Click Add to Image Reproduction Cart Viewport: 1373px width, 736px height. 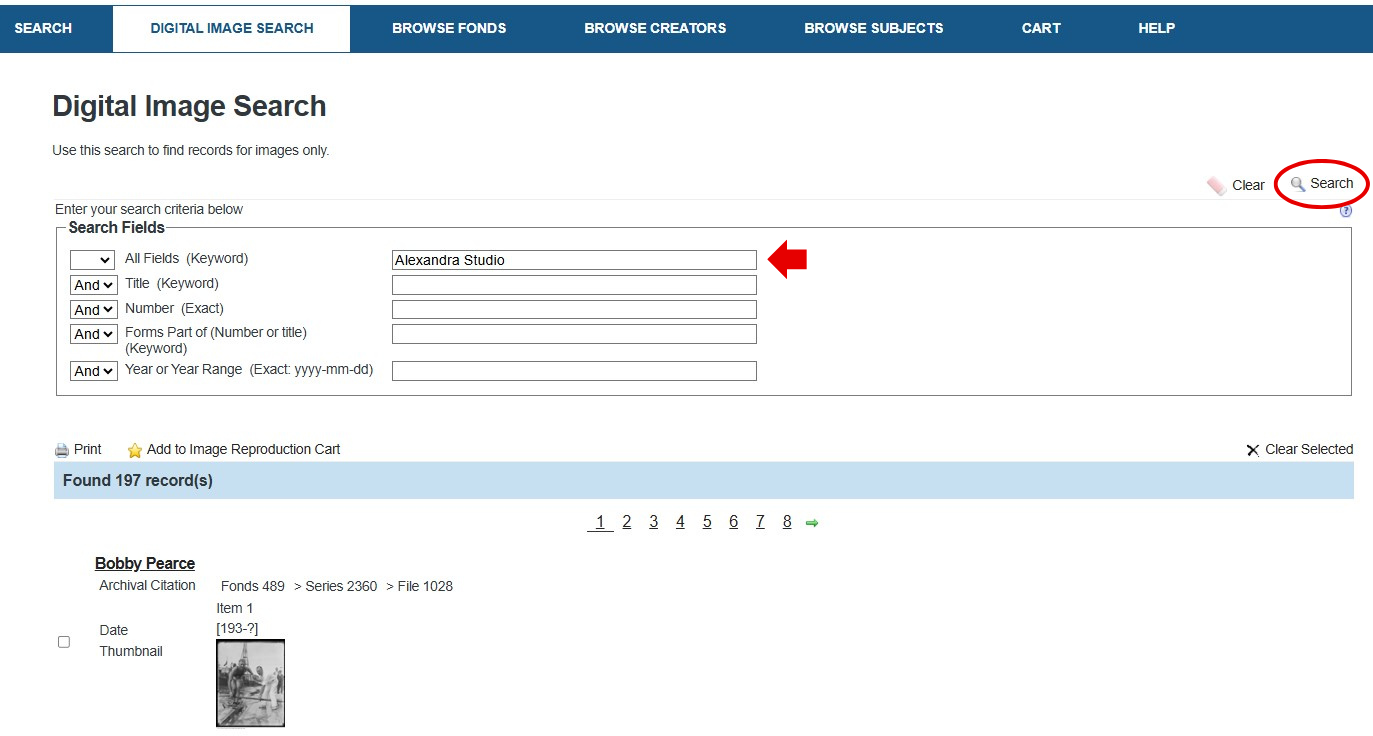coord(244,449)
